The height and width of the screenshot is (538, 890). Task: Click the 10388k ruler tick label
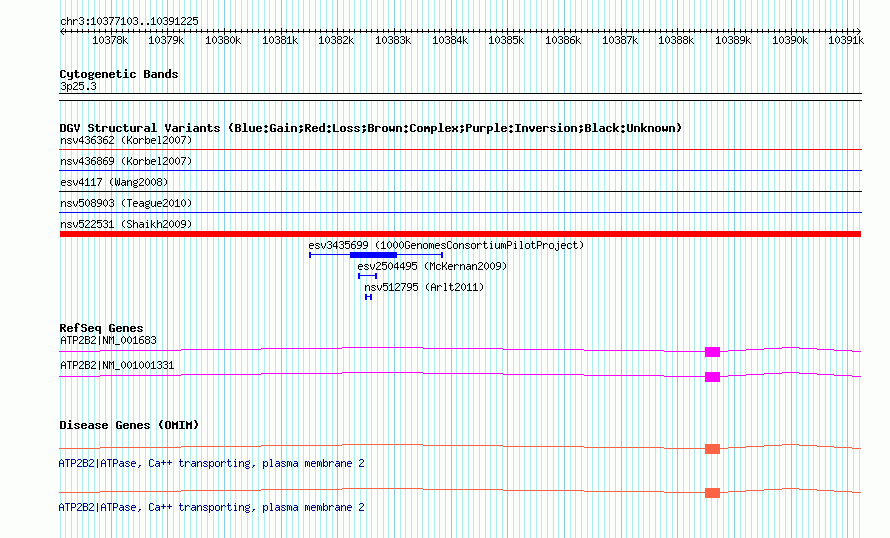pyautogui.click(x=676, y=40)
